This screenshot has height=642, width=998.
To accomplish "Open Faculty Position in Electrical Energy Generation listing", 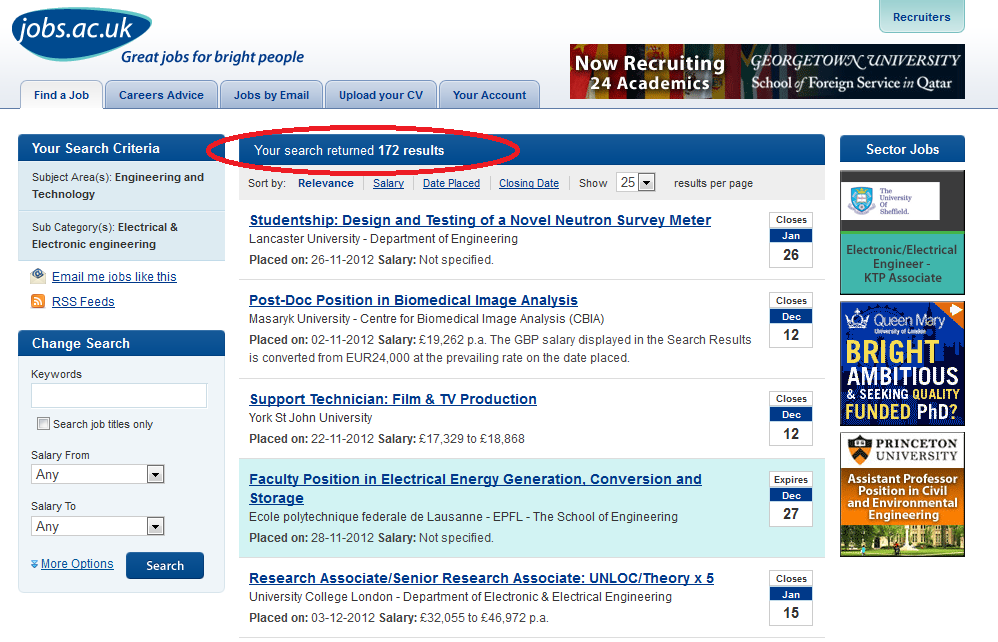I will click(x=475, y=489).
